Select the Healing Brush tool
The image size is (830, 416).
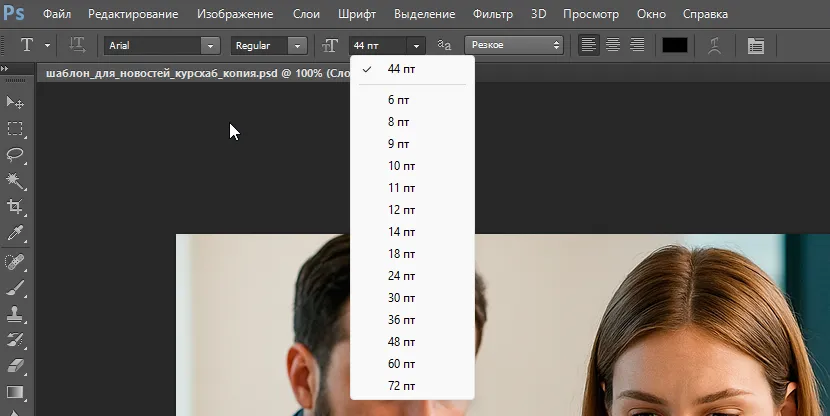coord(15,262)
